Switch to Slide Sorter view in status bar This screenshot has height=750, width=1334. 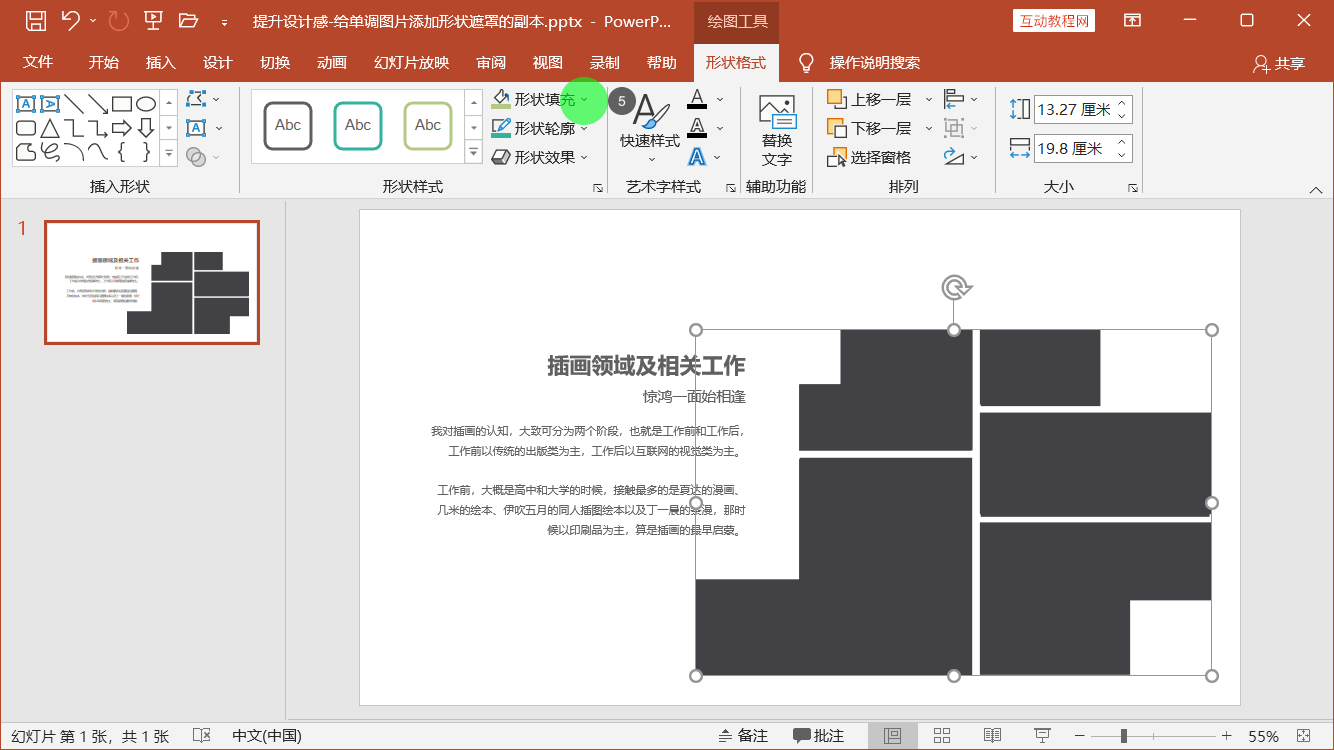coord(942,734)
